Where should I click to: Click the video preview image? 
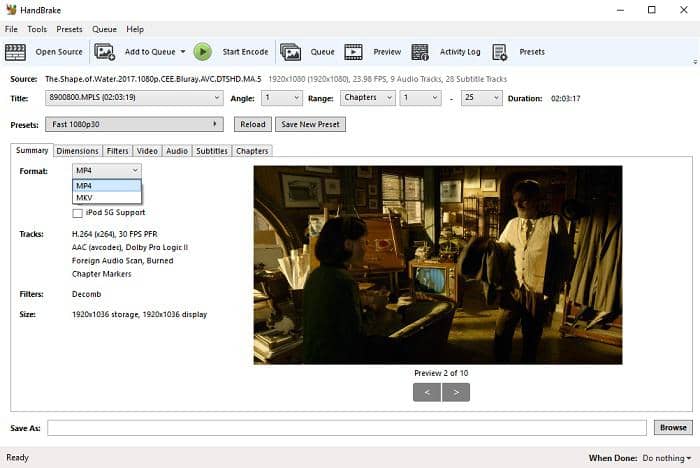(x=438, y=265)
